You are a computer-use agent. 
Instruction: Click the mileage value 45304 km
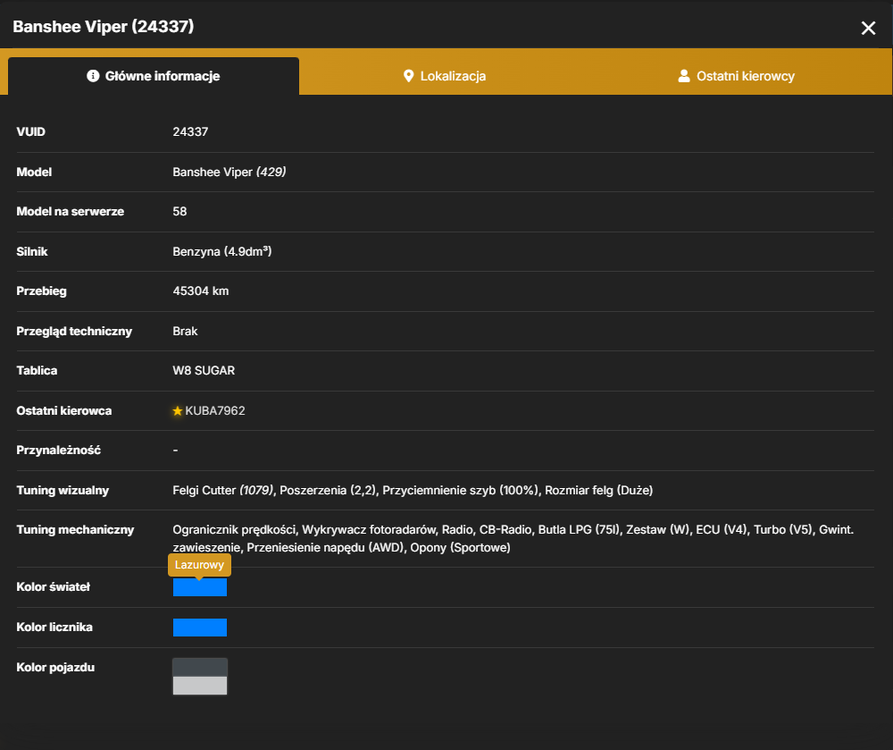(200, 291)
